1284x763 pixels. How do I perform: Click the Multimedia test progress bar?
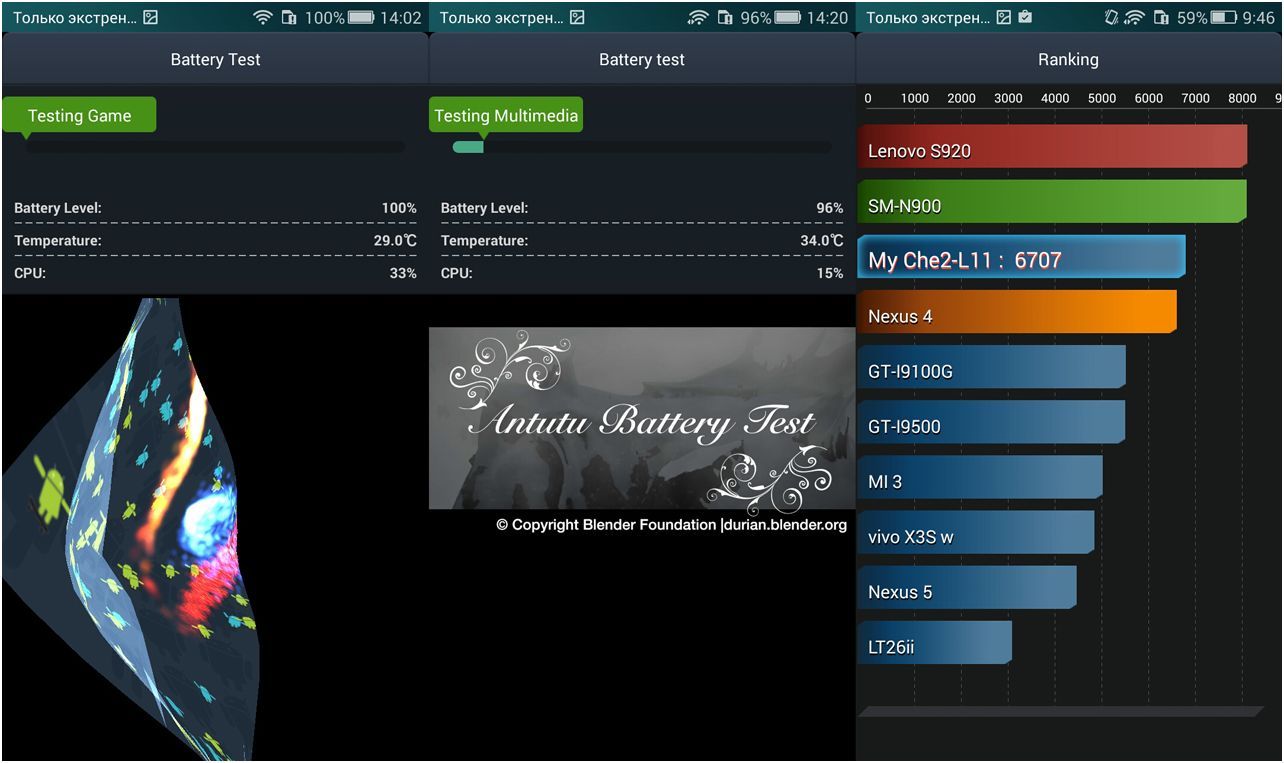[x=641, y=147]
